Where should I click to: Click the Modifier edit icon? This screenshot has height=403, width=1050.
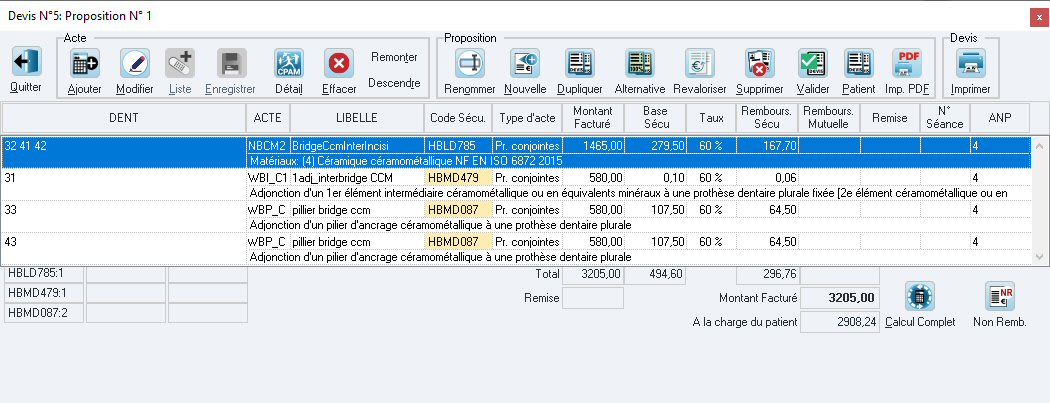tap(135, 65)
